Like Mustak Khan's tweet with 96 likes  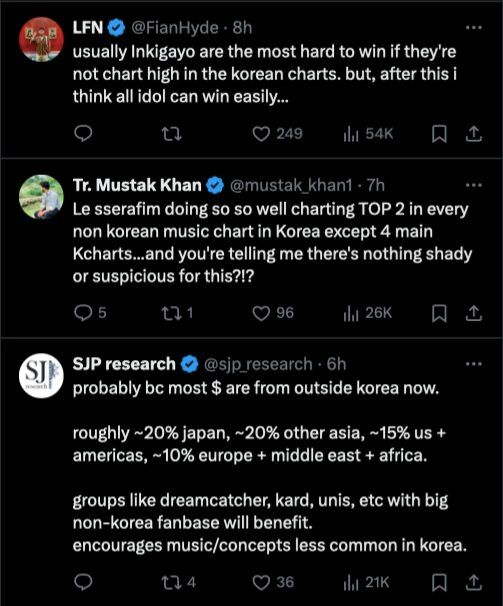(x=273, y=313)
